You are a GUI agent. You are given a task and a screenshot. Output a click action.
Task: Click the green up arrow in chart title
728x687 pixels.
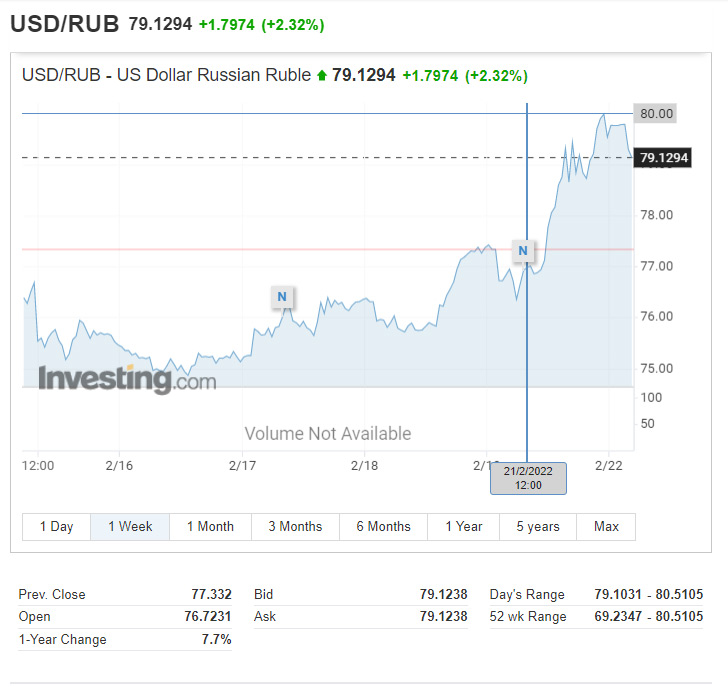322,75
